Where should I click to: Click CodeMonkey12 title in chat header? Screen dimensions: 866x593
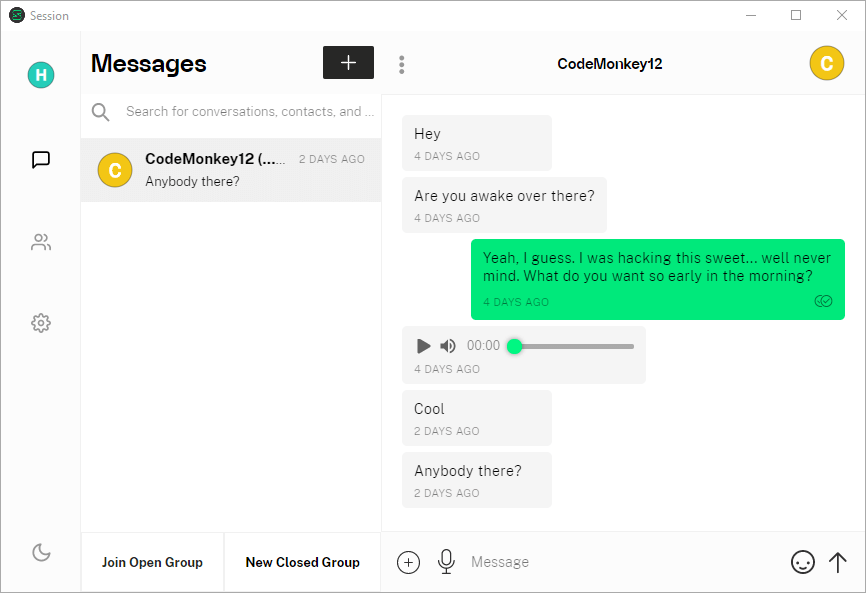point(609,64)
